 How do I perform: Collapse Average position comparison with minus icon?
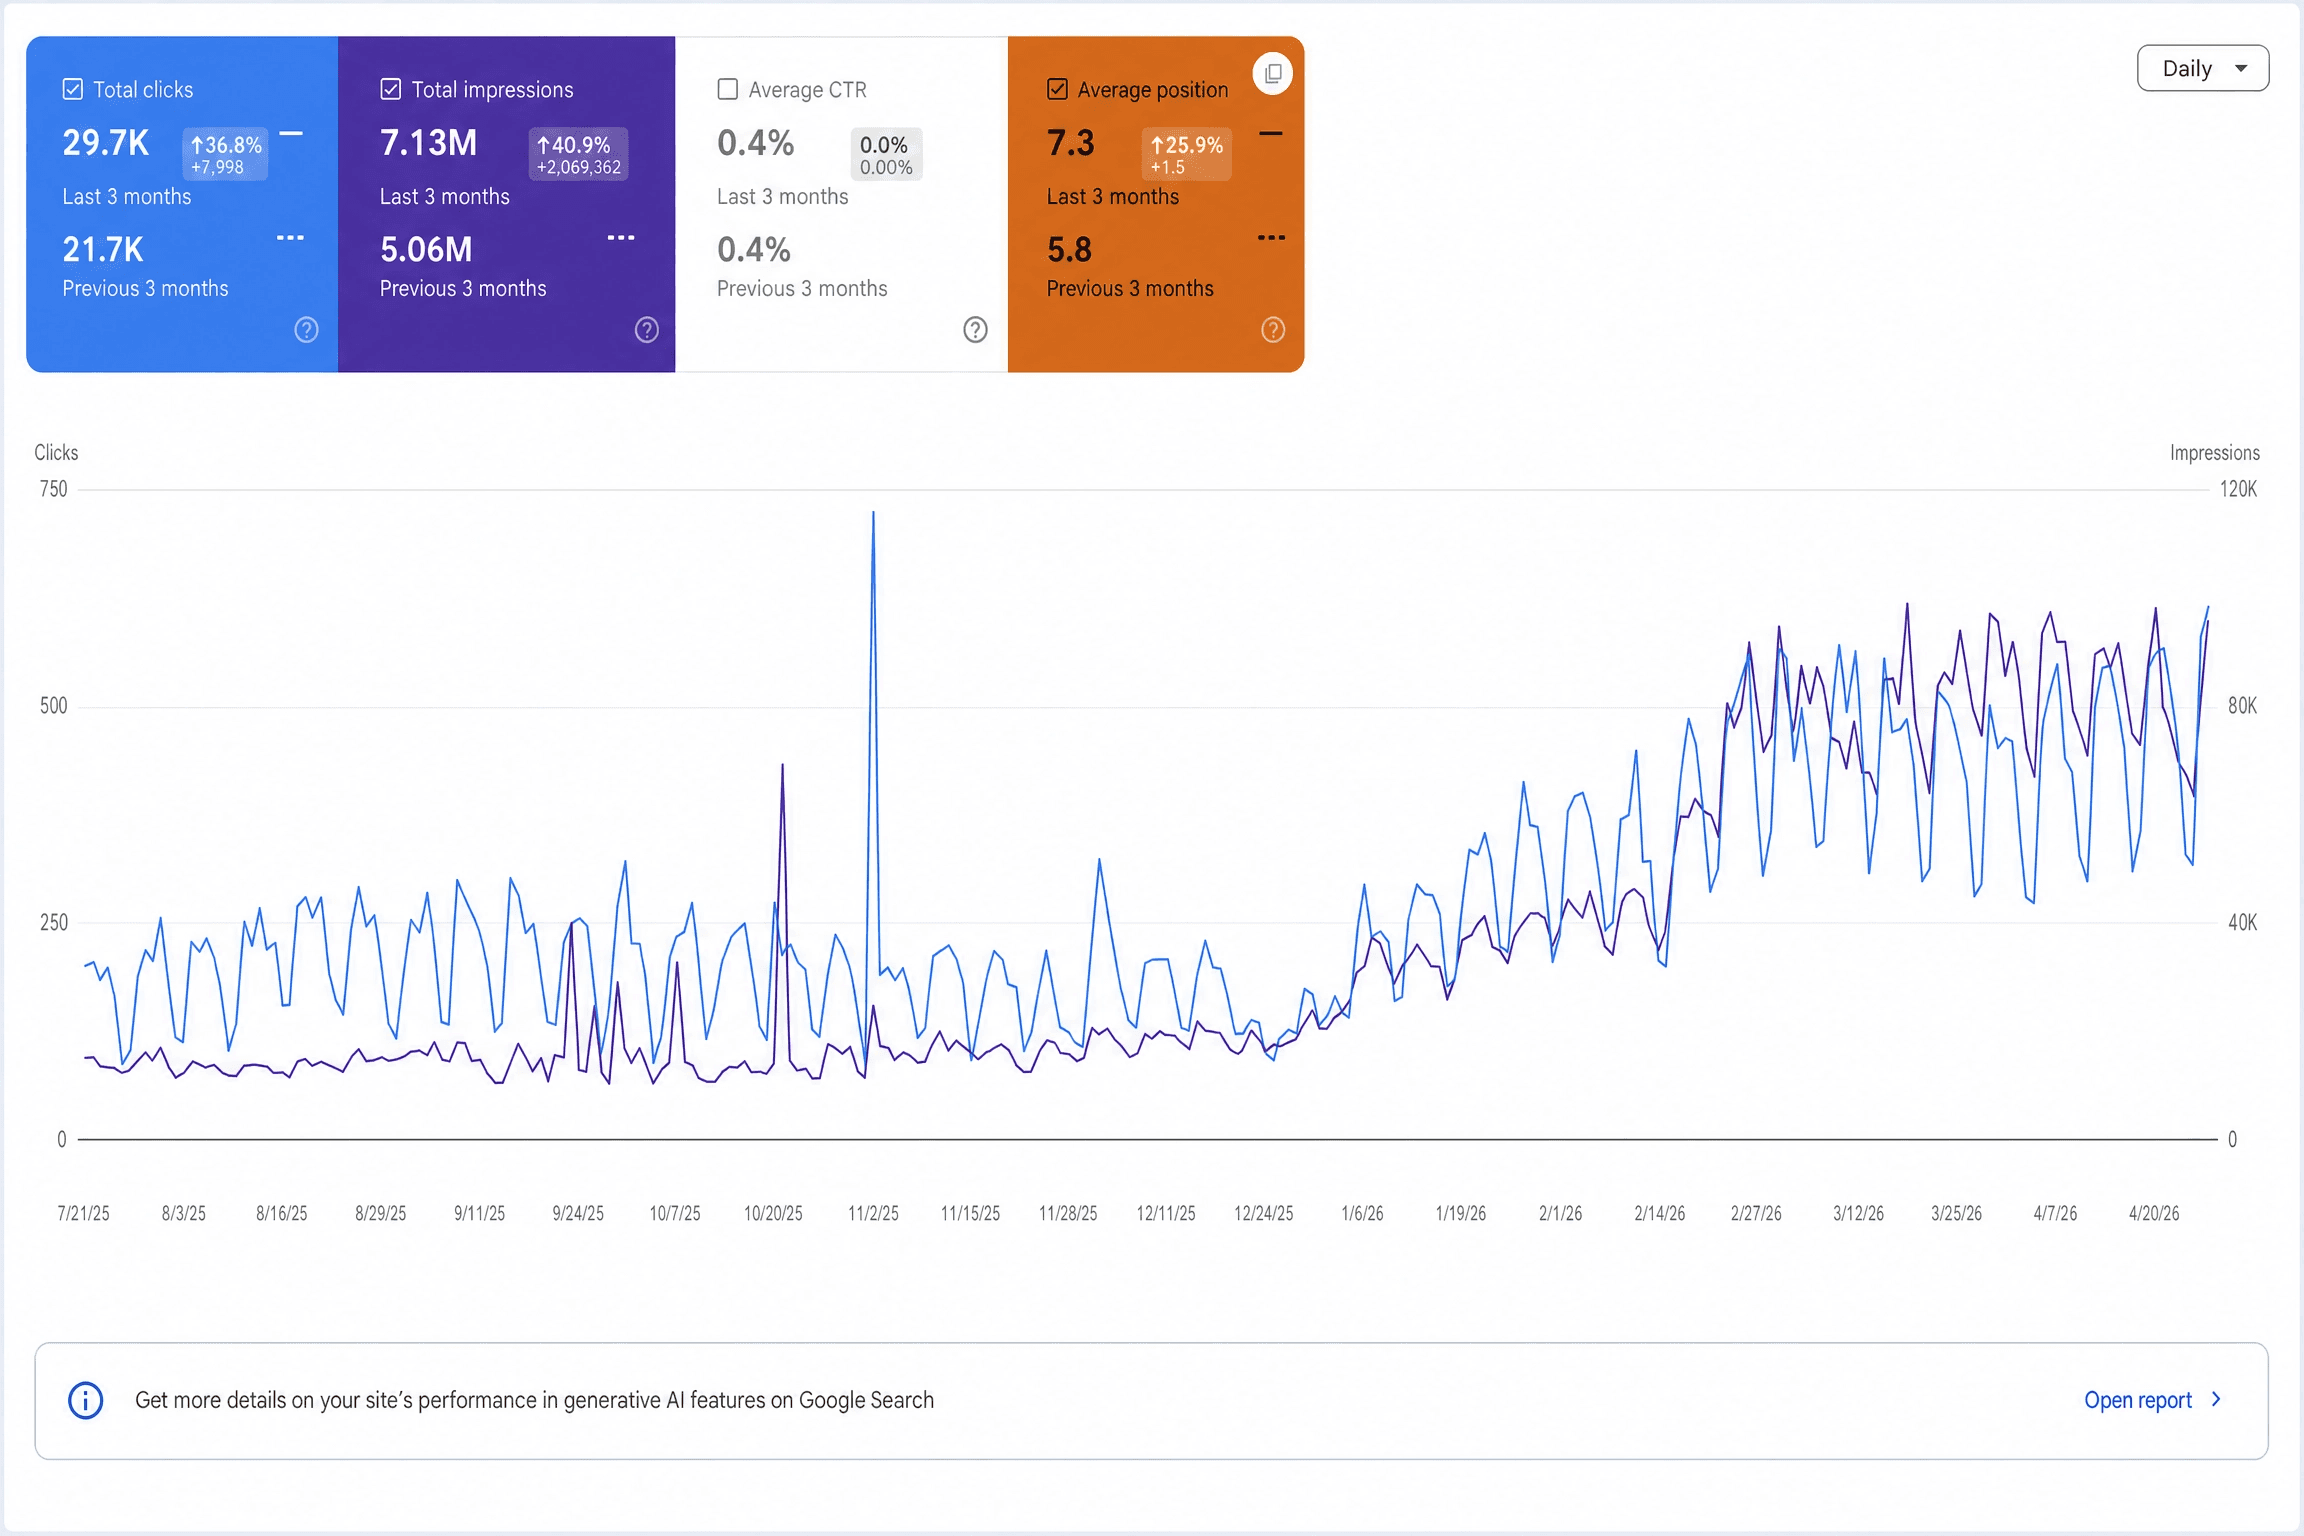[x=1271, y=133]
